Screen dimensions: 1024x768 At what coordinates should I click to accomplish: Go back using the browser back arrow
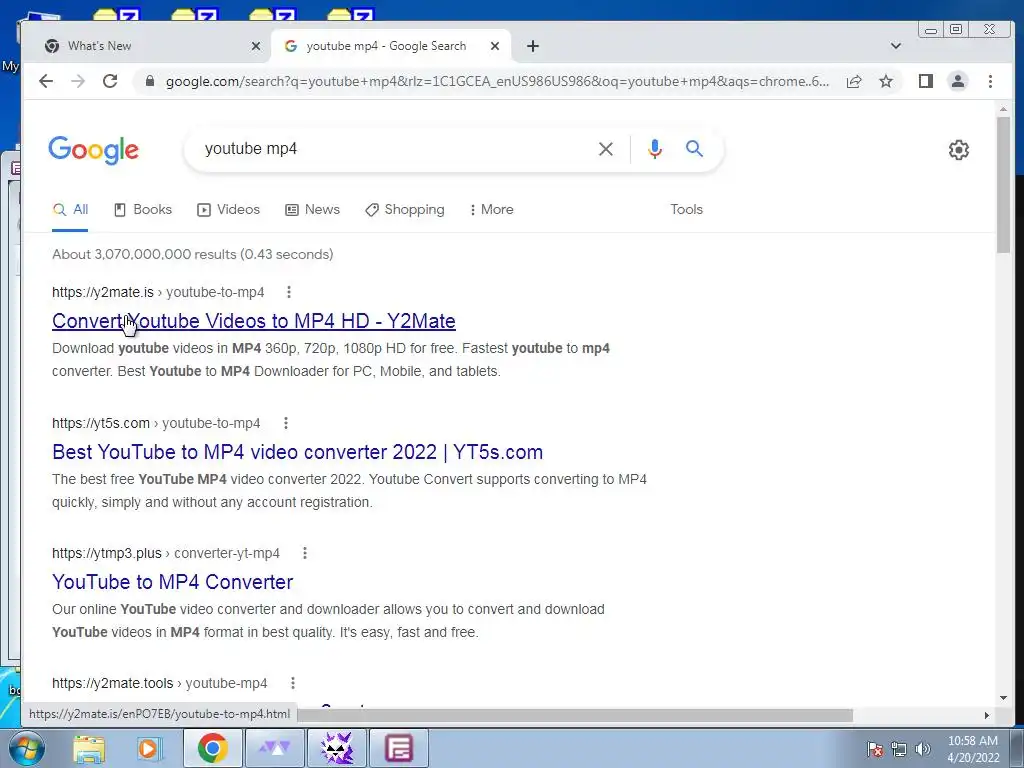[46, 81]
